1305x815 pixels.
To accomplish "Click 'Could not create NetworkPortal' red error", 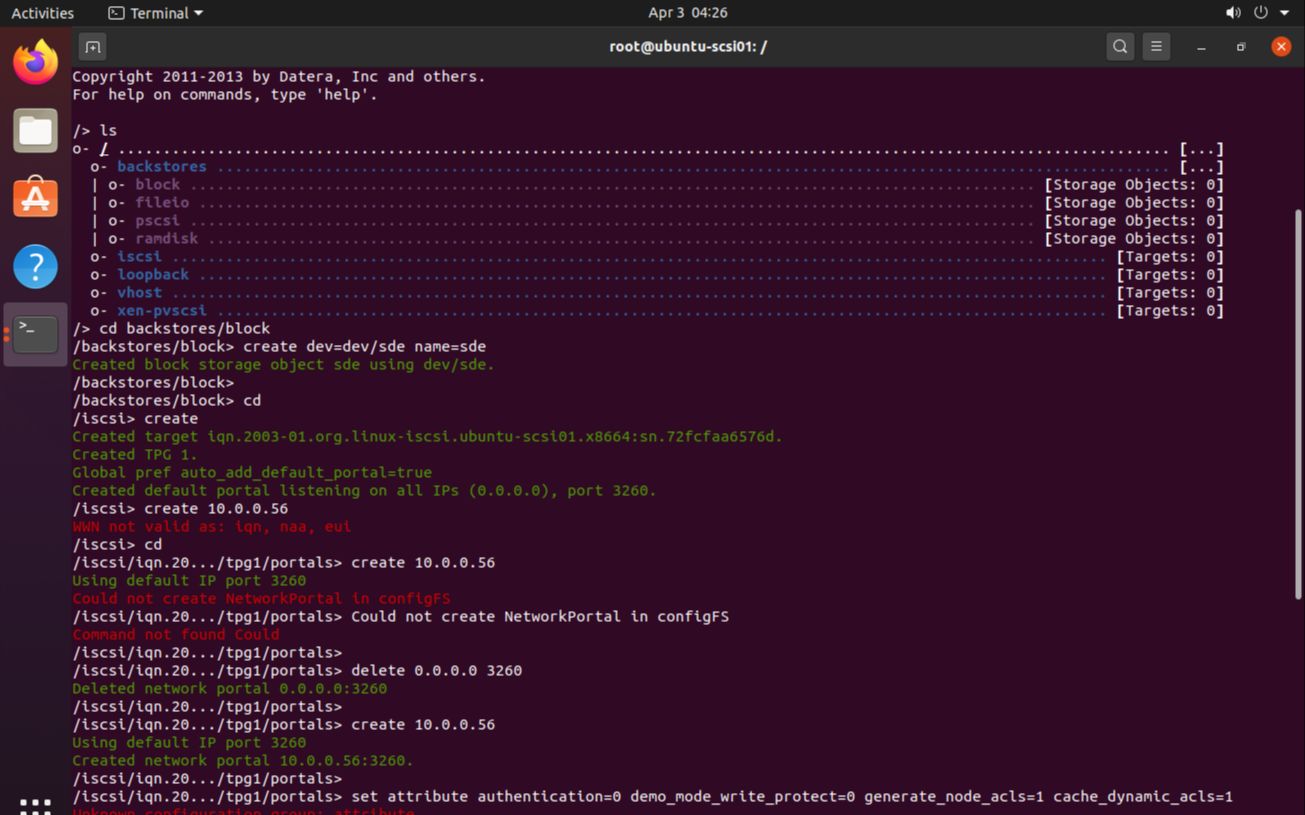I will click(x=261, y=599).
